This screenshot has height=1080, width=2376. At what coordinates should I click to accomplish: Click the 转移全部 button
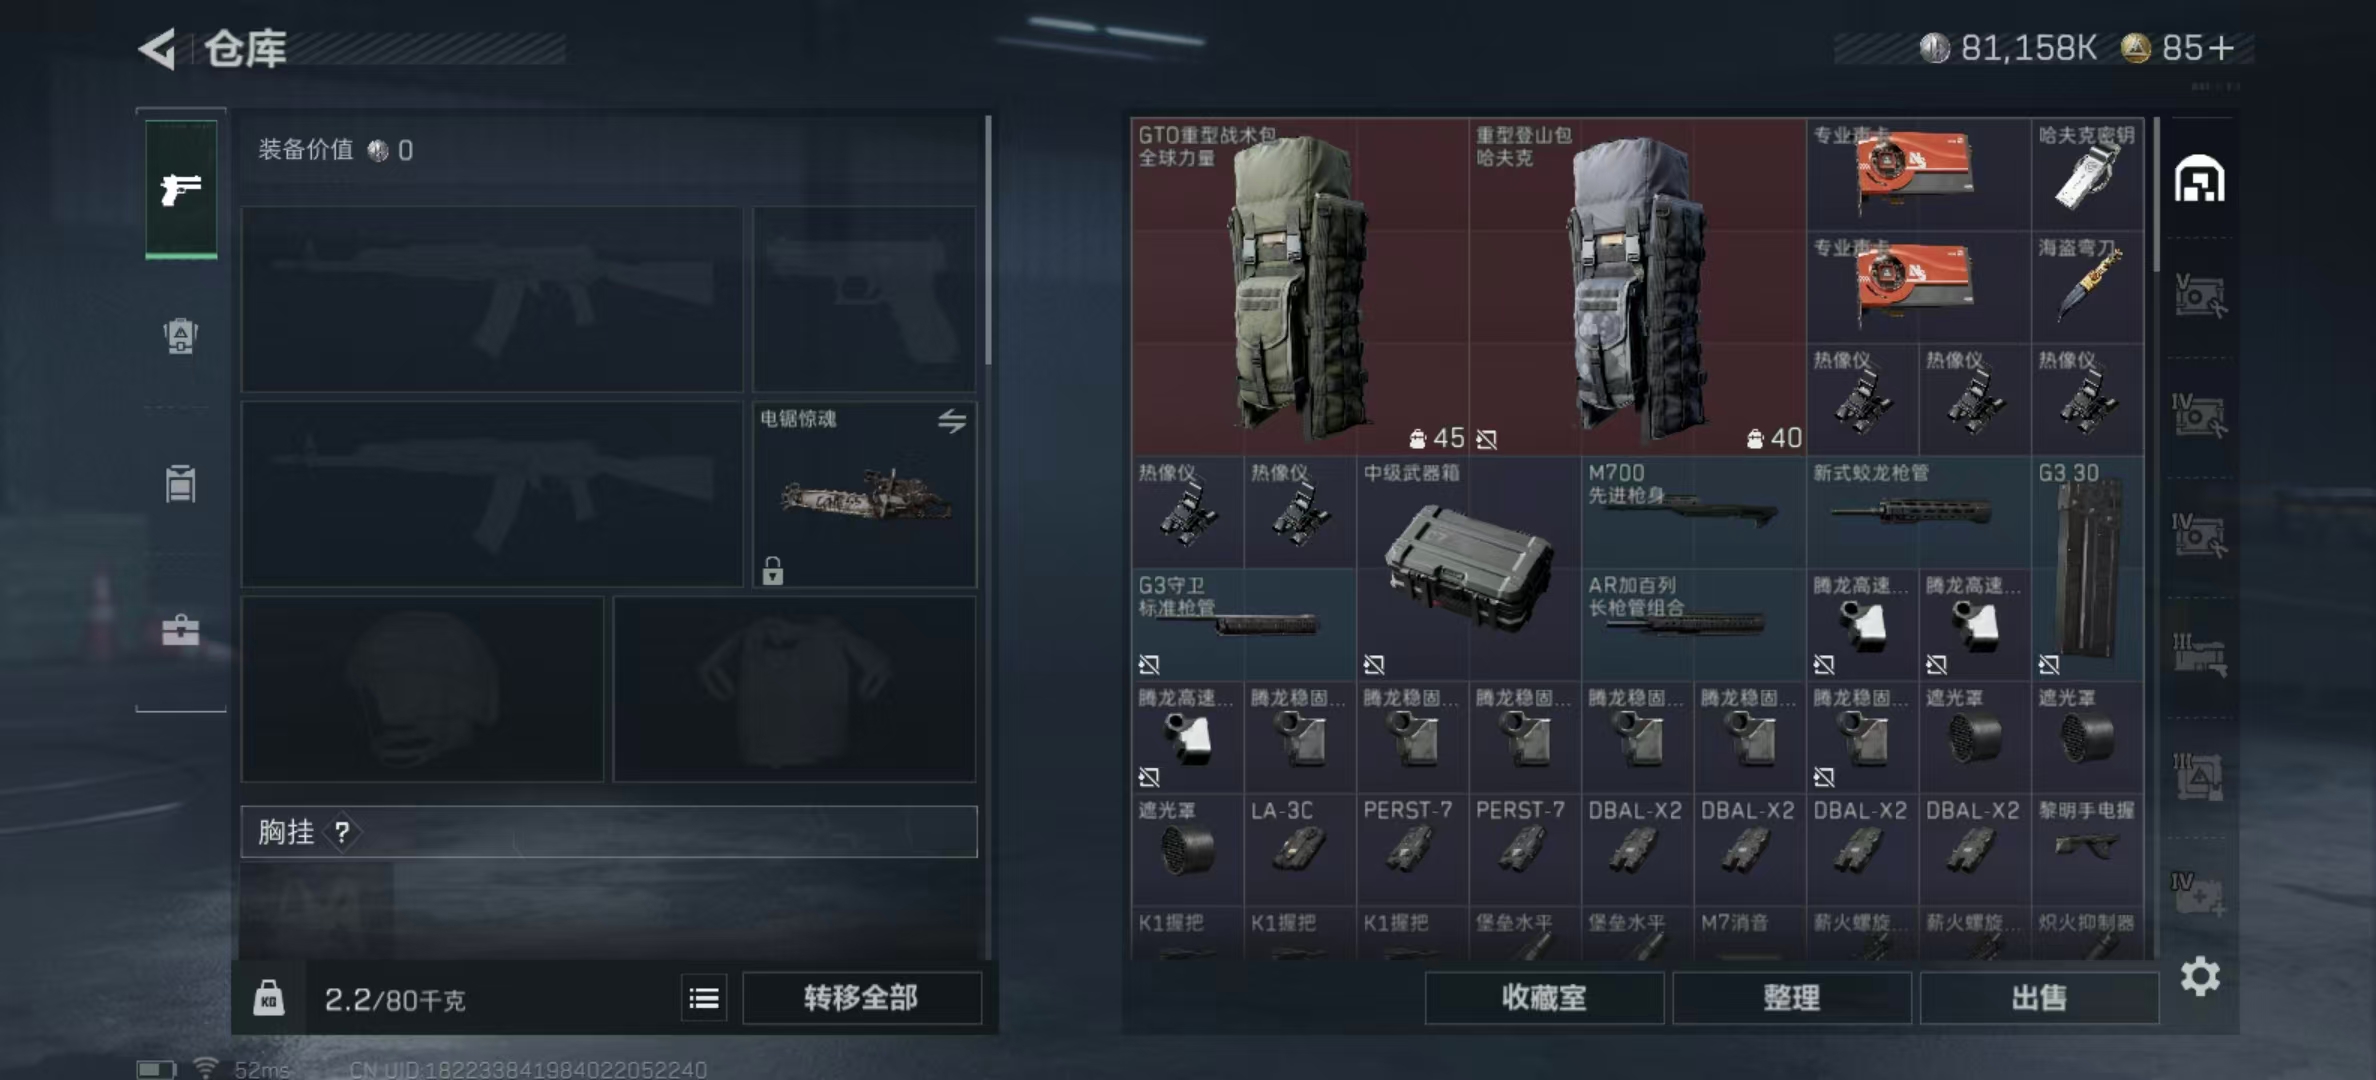pos(861,998)
